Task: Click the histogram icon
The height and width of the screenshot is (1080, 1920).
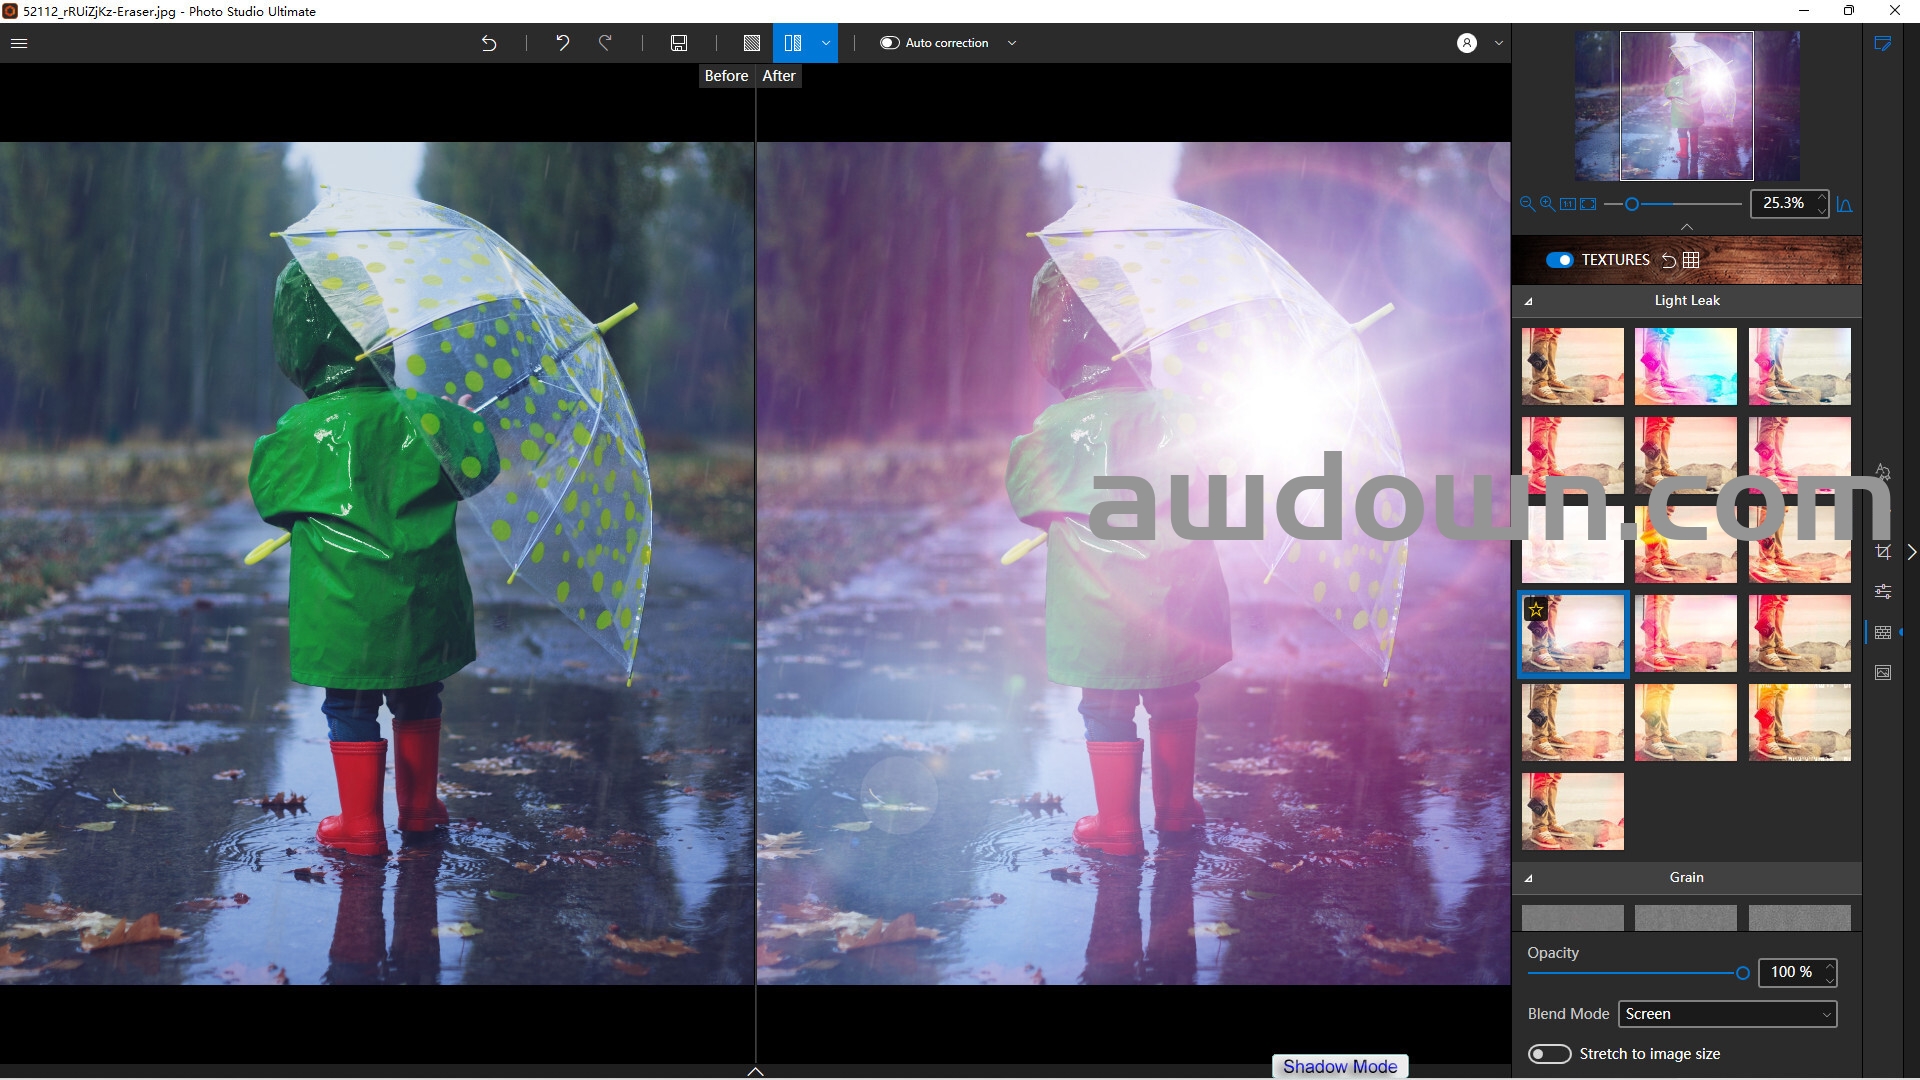Action: click(1845, 204)
